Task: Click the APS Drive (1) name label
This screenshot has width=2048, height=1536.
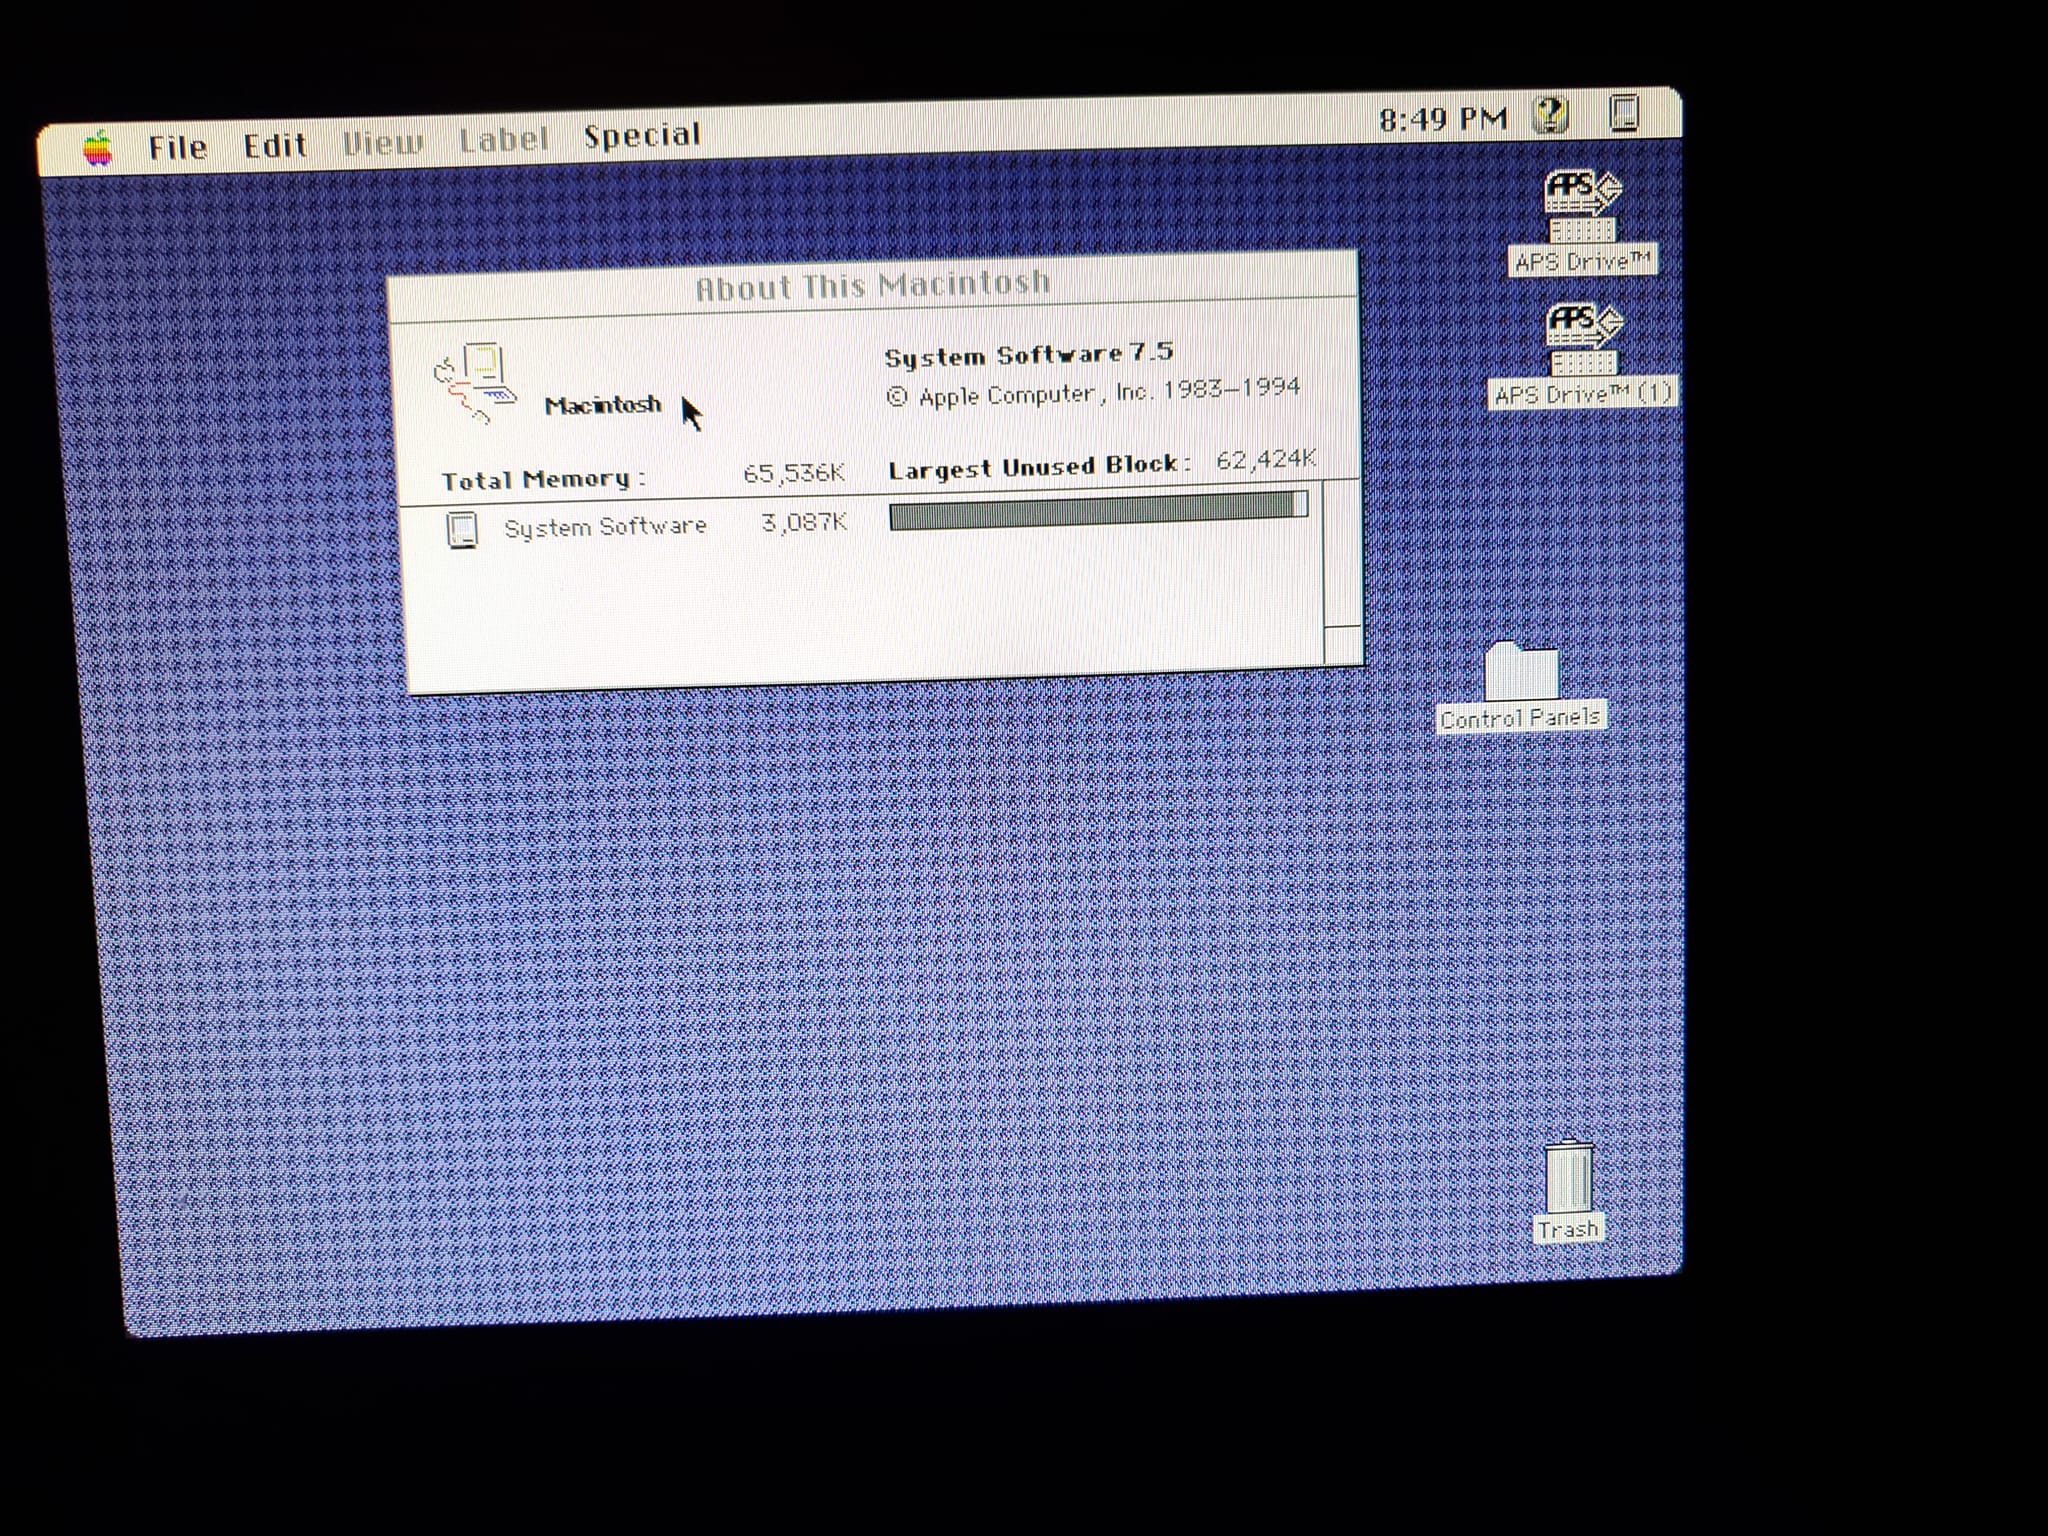Action: click(x=1582, y=394)
